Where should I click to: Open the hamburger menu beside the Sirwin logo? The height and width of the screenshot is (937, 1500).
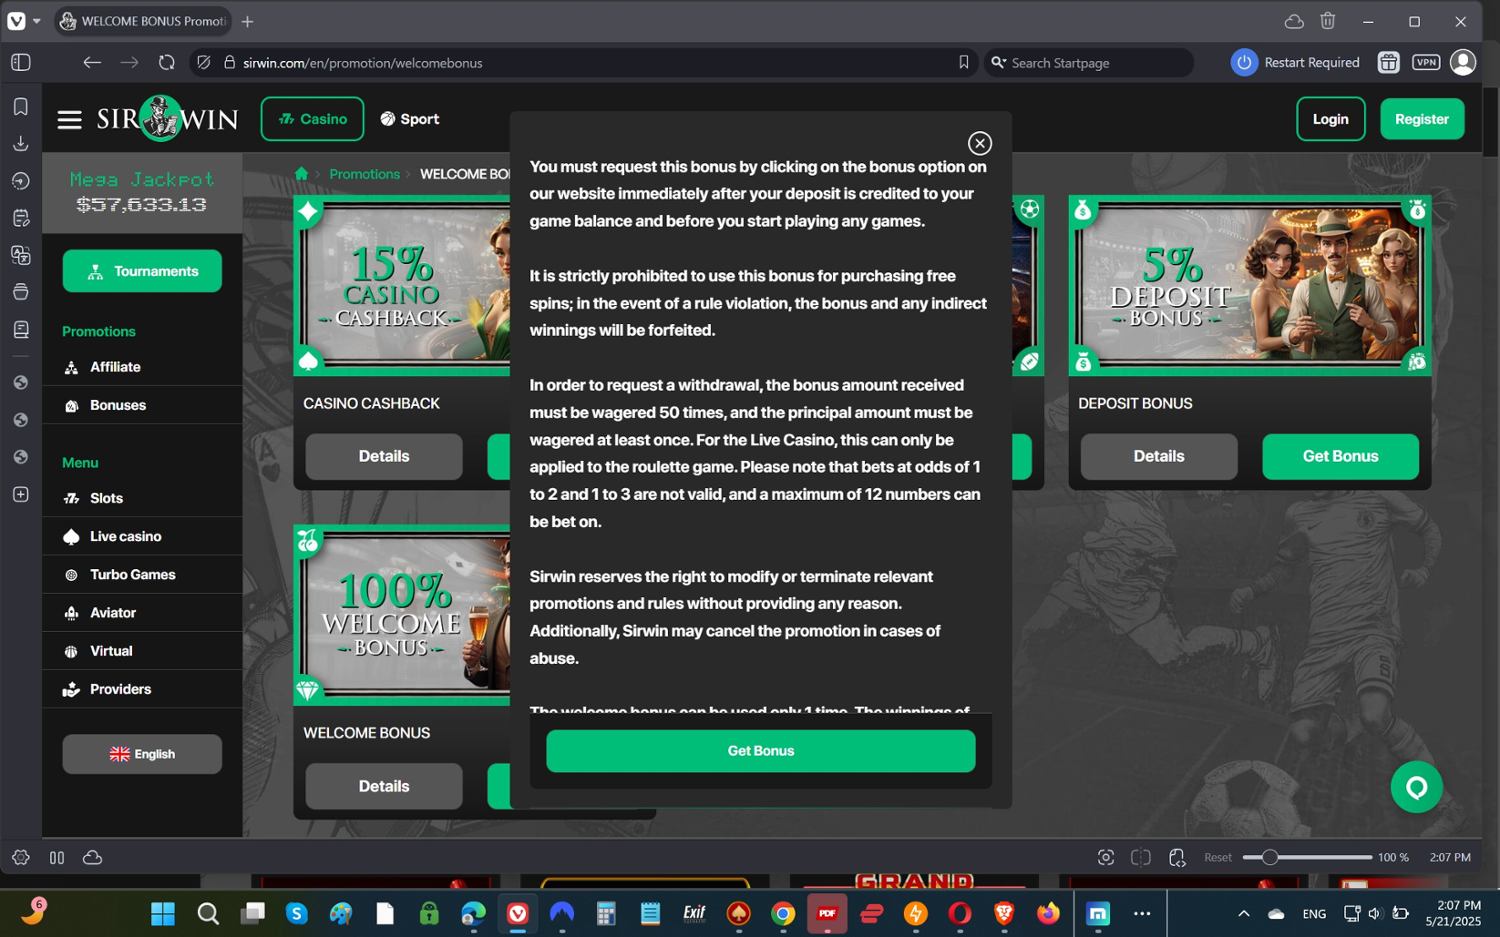click(x=69, y=120)
